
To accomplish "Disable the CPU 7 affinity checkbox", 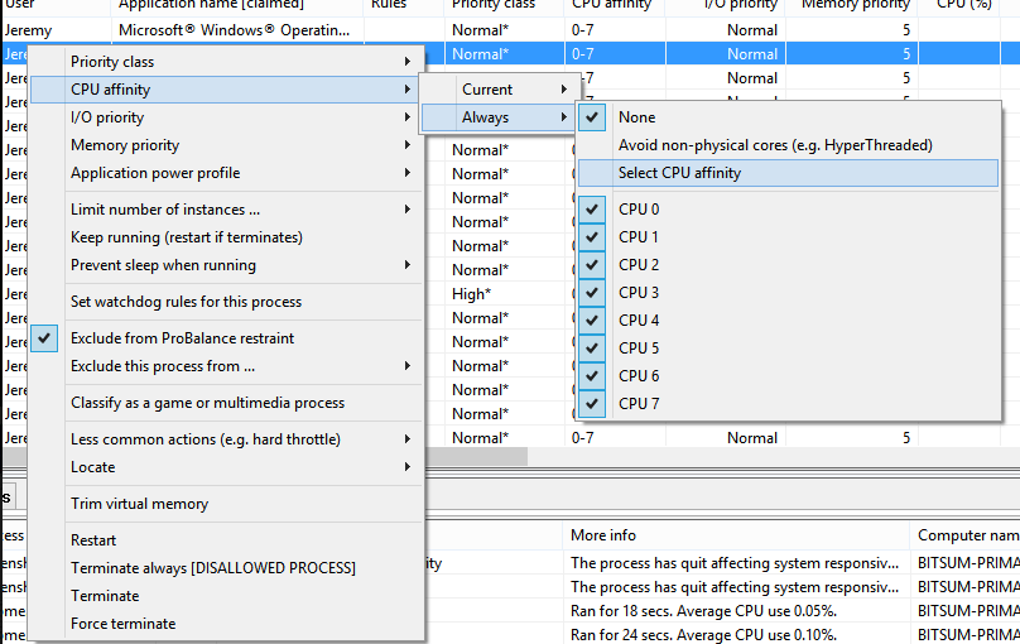I will [x=592, y=404].
